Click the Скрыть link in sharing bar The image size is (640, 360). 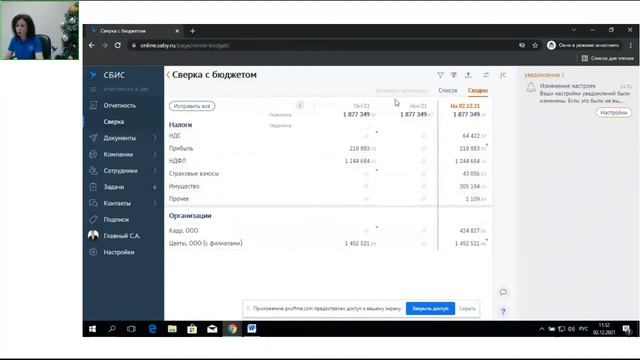point(467,309)
